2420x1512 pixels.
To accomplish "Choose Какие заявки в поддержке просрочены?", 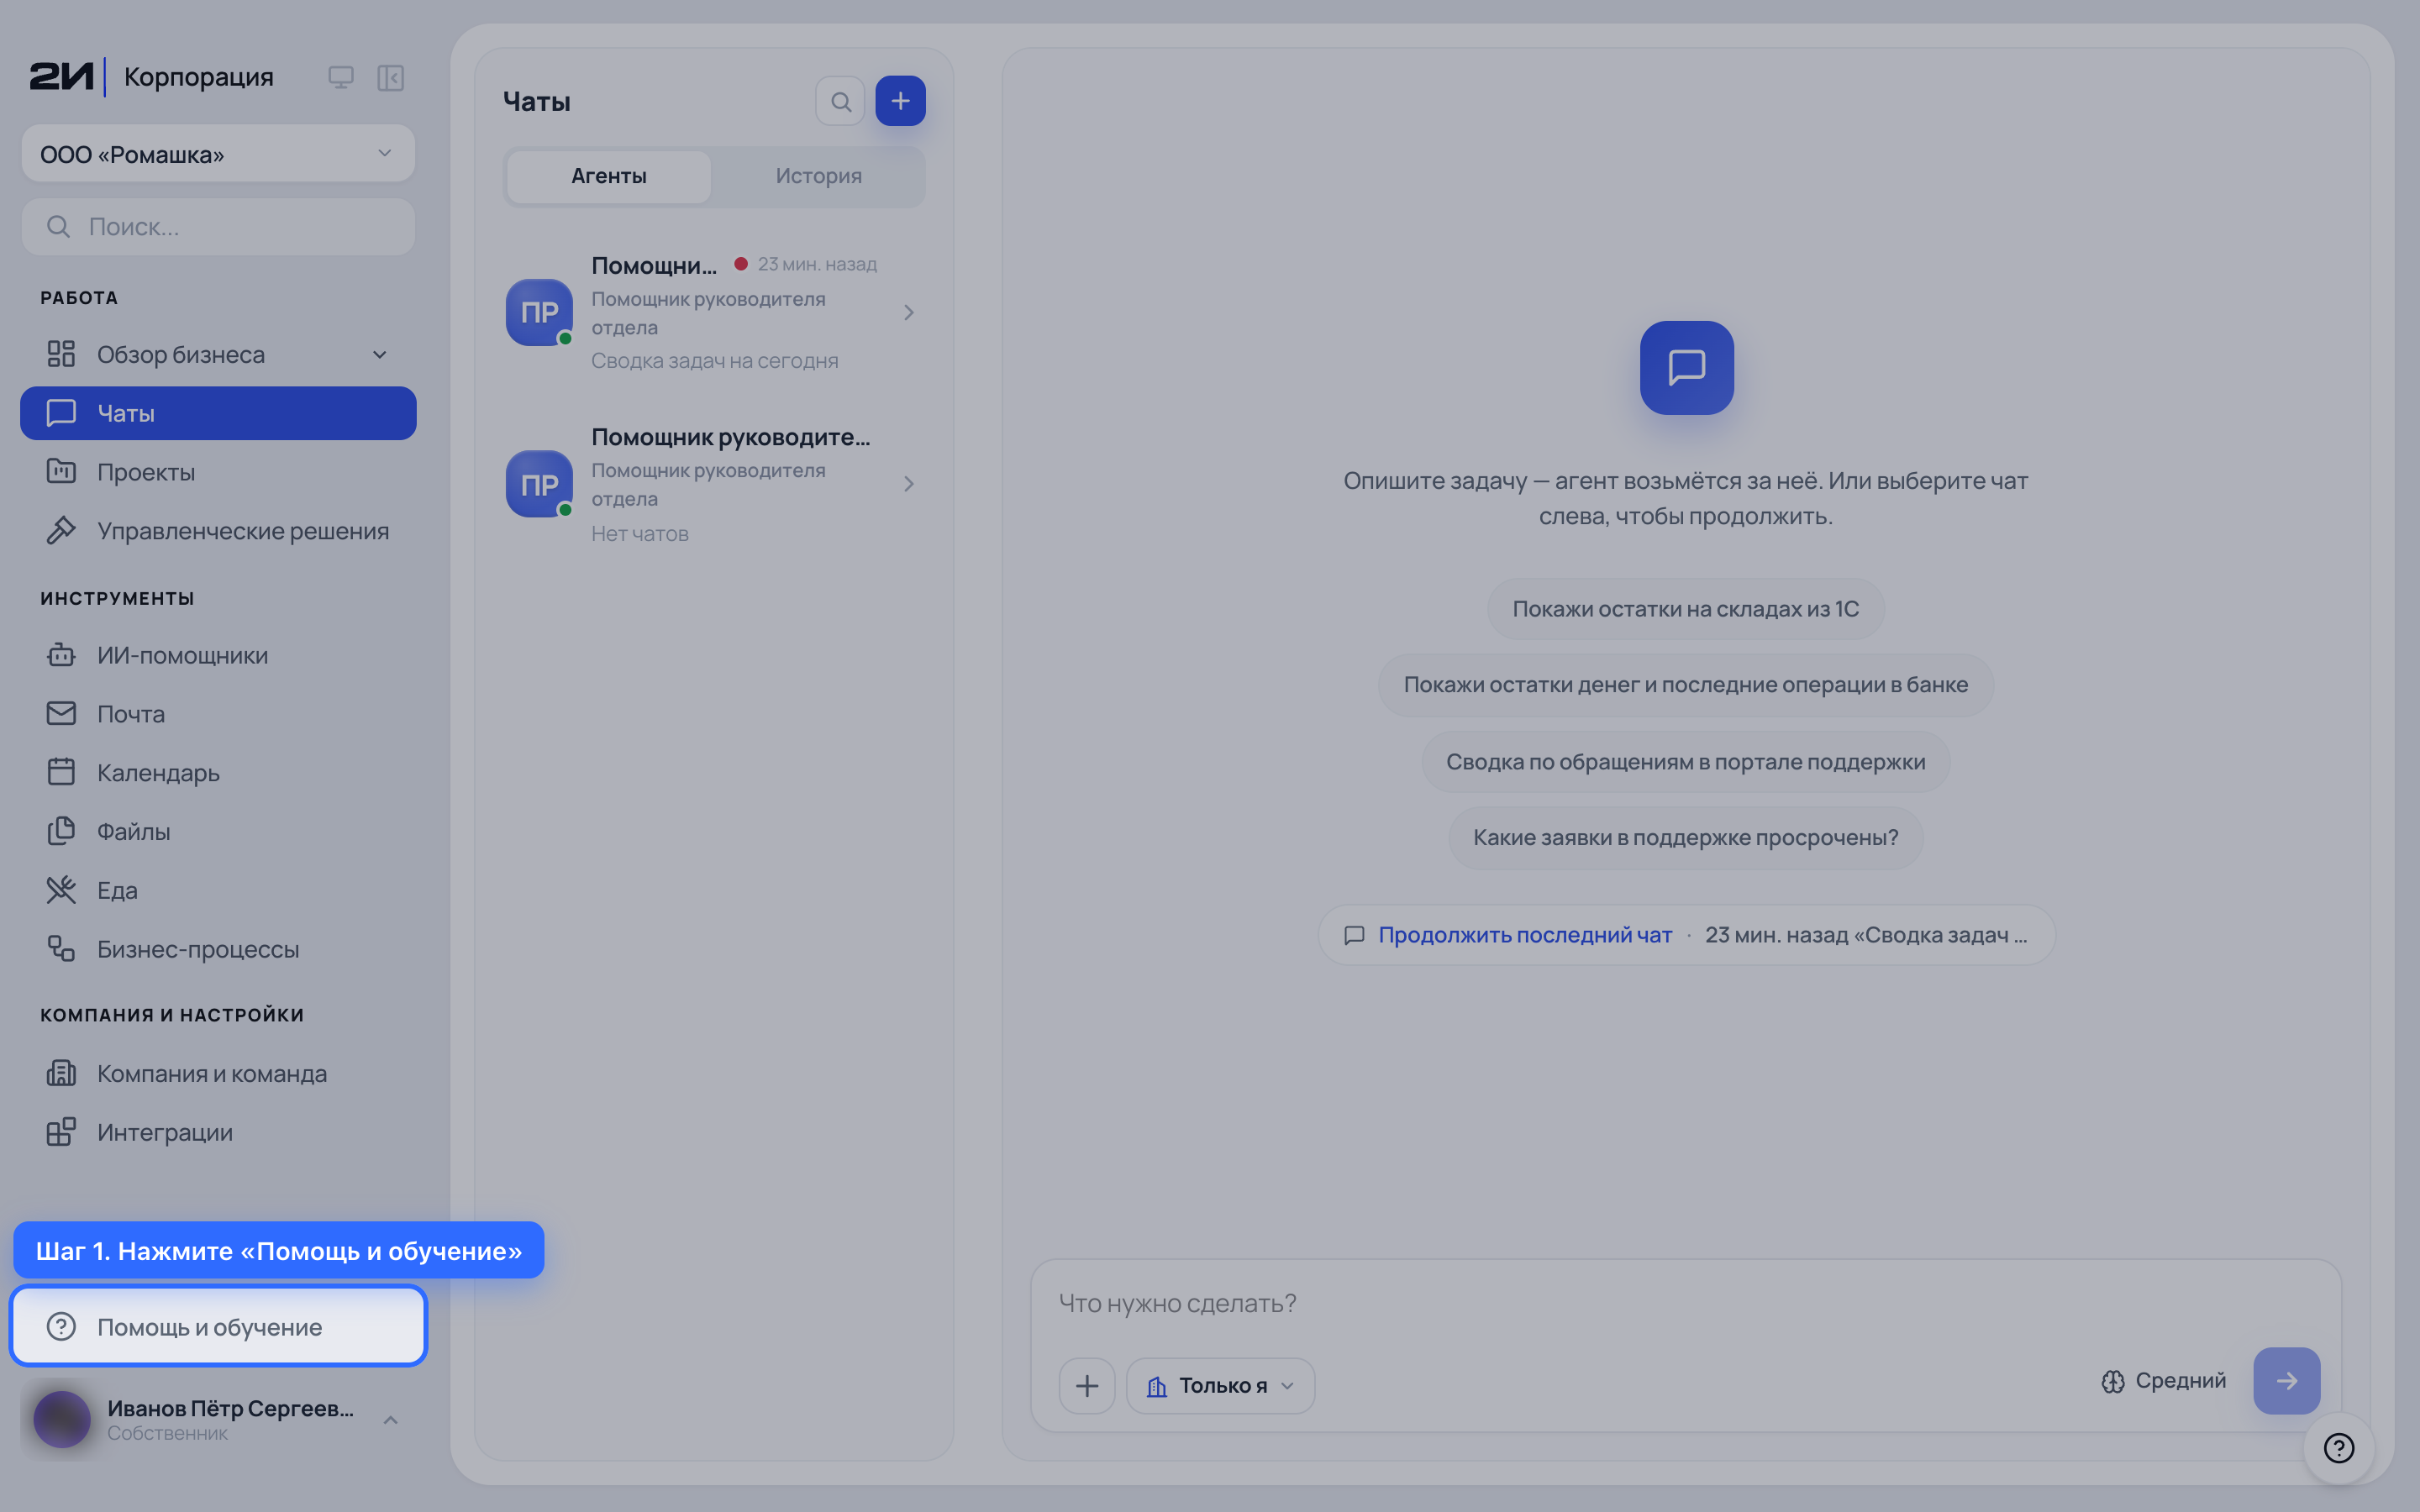I will pos(1685,838).
